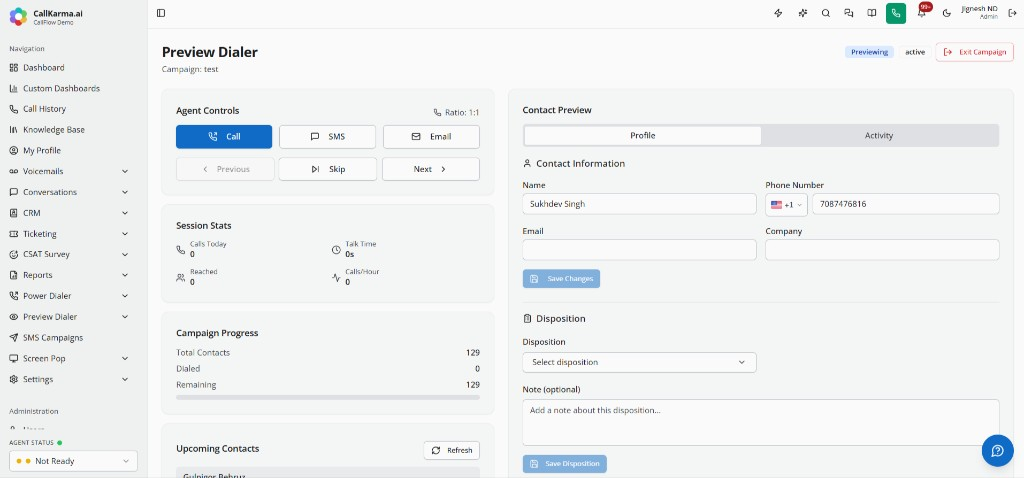Click the blue Call button
This screenshot has width=1024, height=478.
224,136
